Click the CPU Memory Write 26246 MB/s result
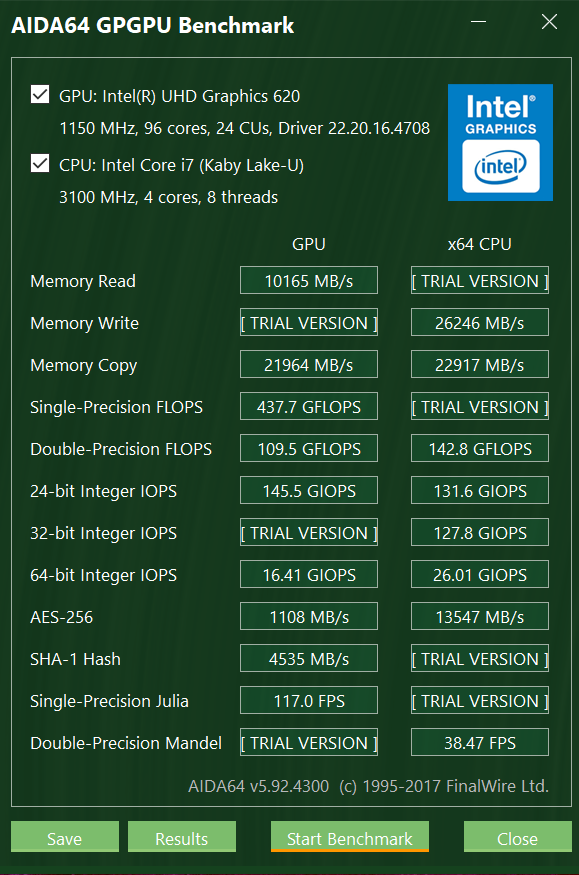 pyautogui.click(x=480, y=322)
